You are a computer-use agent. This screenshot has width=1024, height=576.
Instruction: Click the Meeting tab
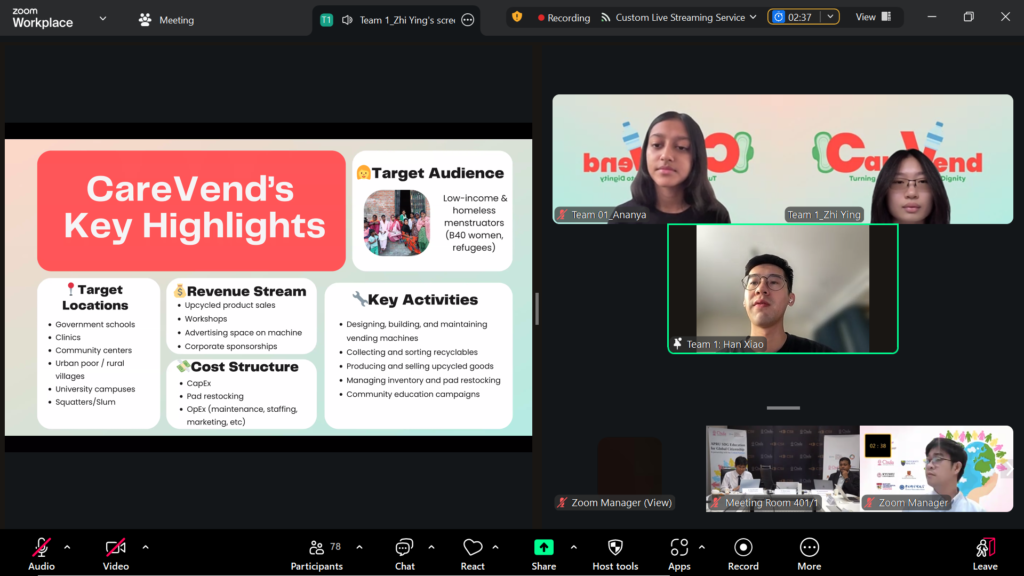[166, 20]
